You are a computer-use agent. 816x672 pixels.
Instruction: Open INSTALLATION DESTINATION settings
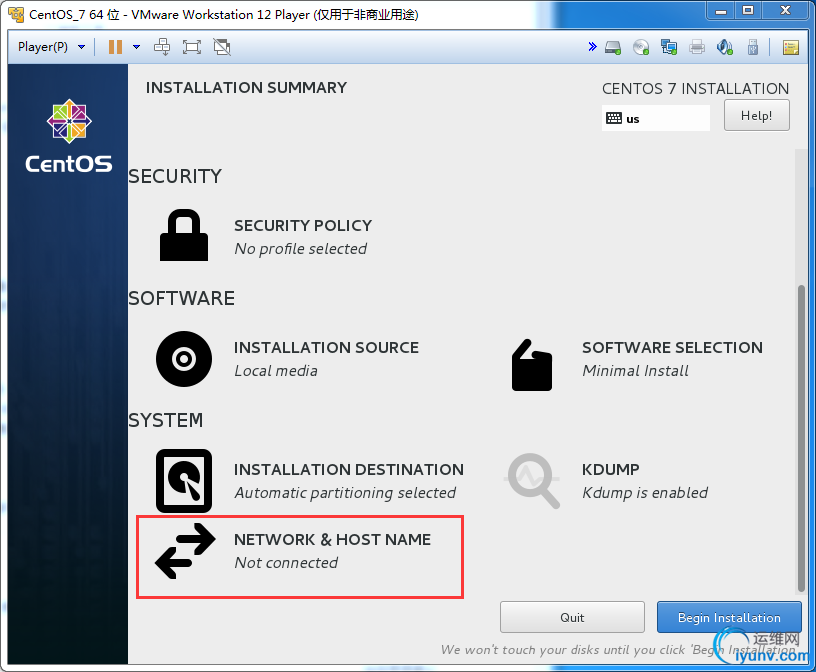(349, 470)
